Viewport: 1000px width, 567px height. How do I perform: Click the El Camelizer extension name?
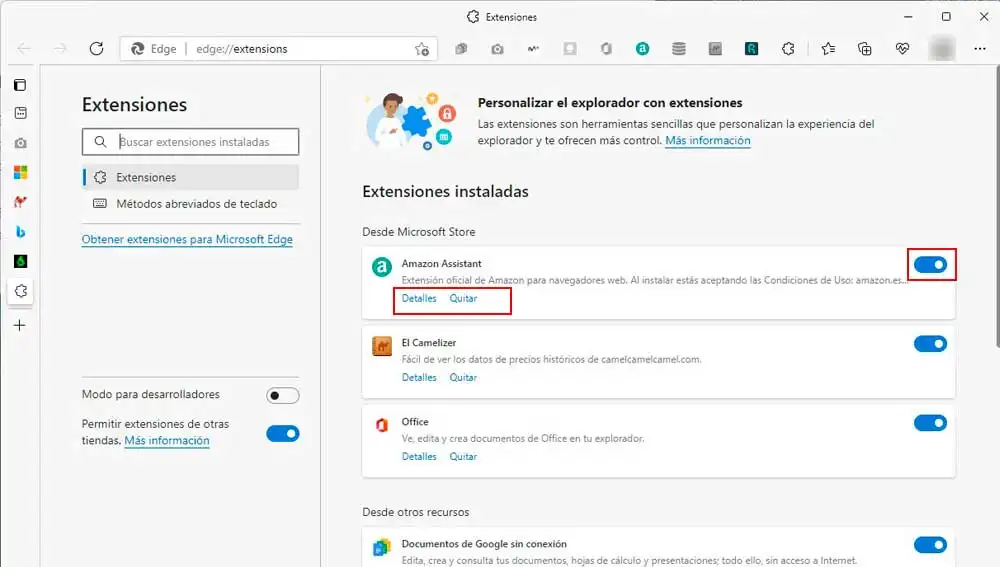pos(429,342)
